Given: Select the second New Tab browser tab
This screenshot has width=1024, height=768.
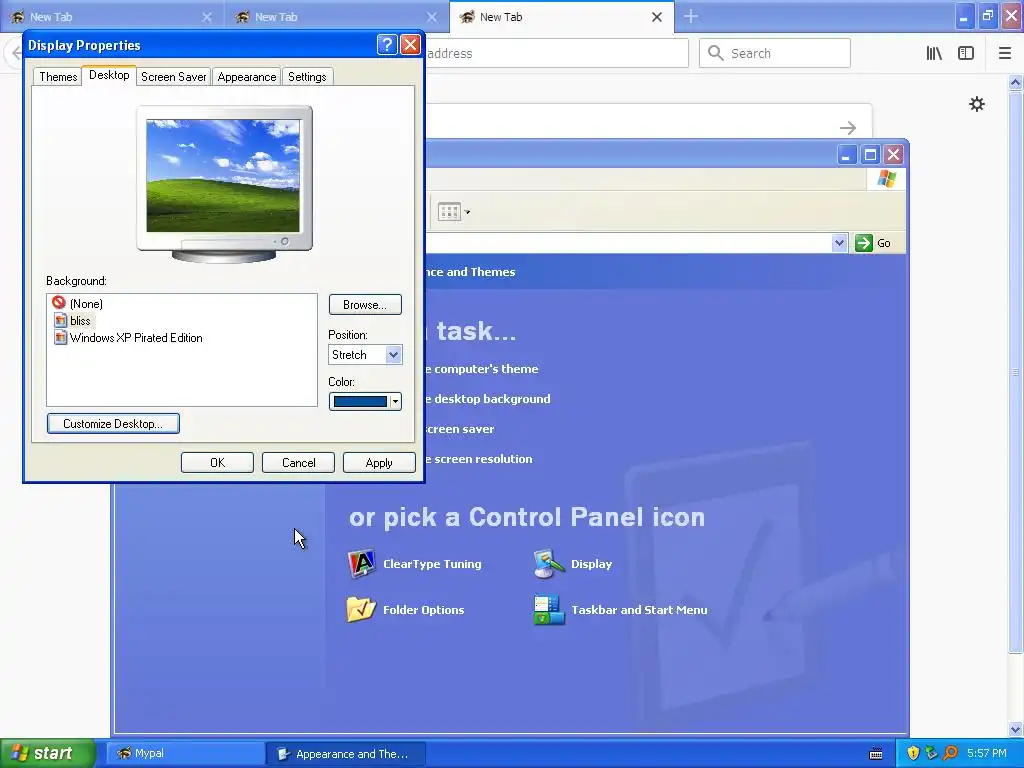Looking at the screenshot, I should coord(337,17).
